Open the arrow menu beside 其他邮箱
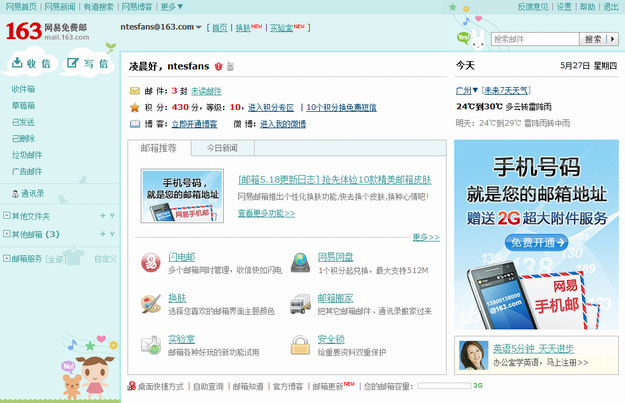 click(112, 234)
